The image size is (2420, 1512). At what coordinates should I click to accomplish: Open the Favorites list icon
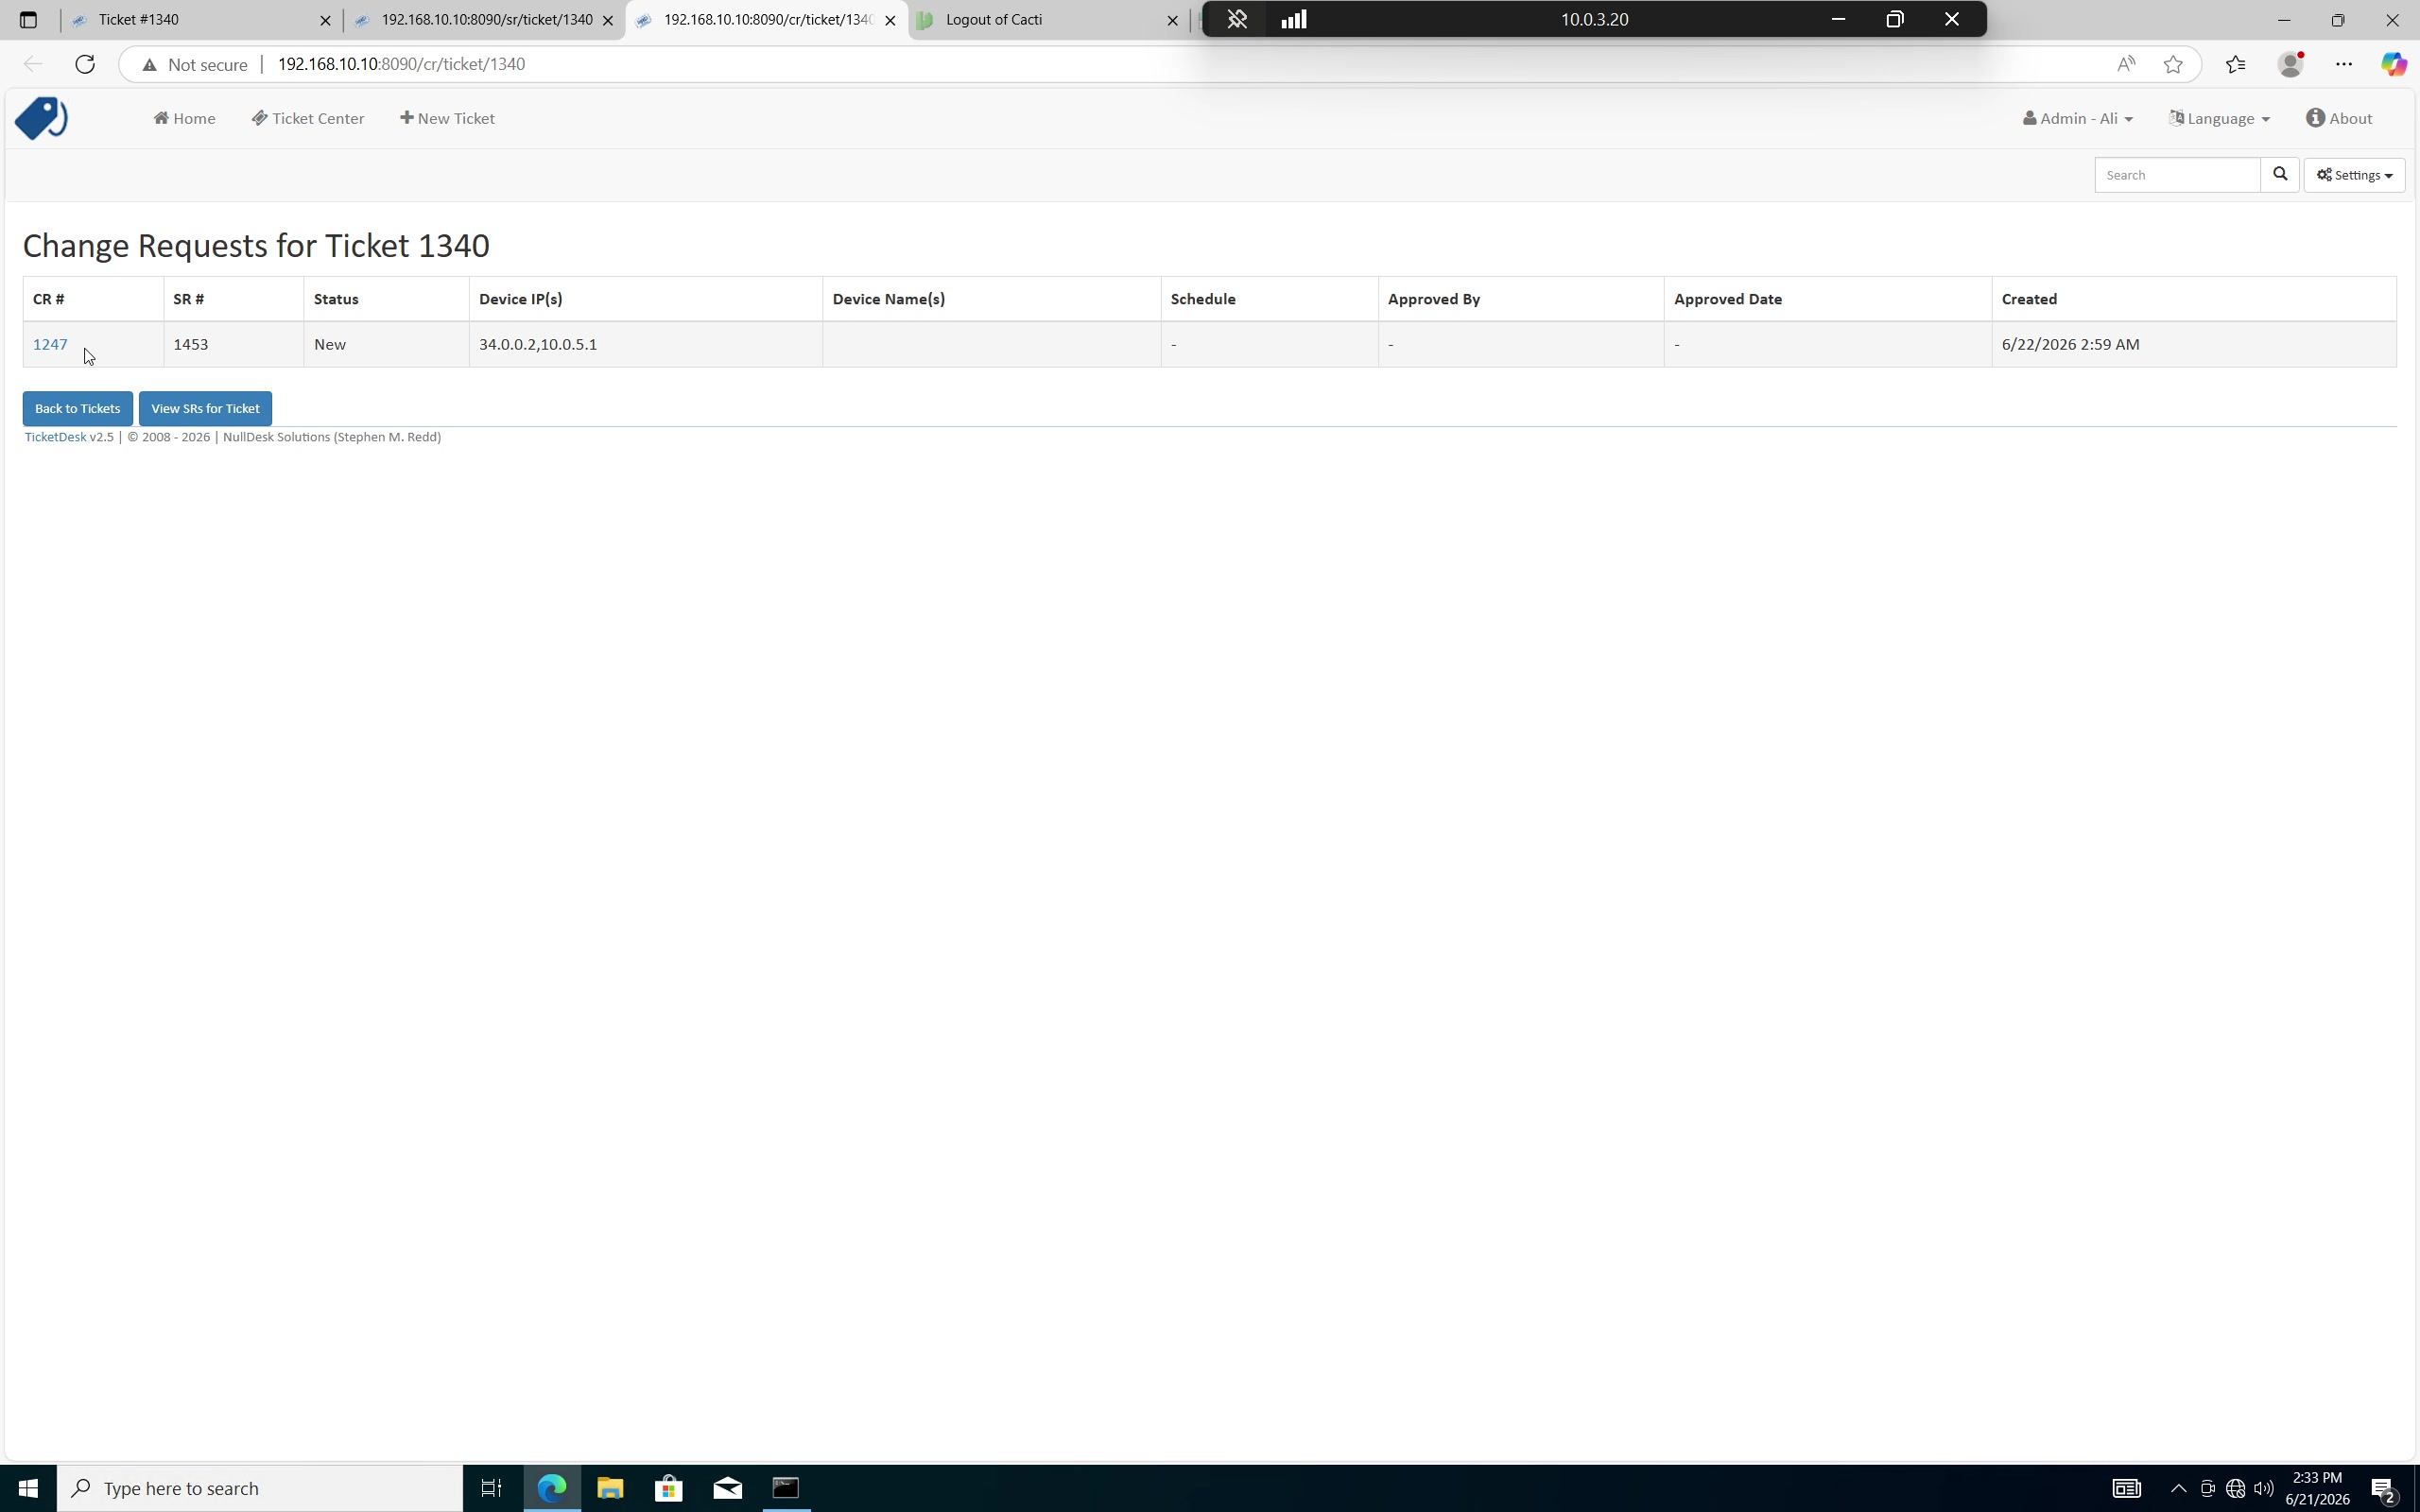coord(2236,64)
